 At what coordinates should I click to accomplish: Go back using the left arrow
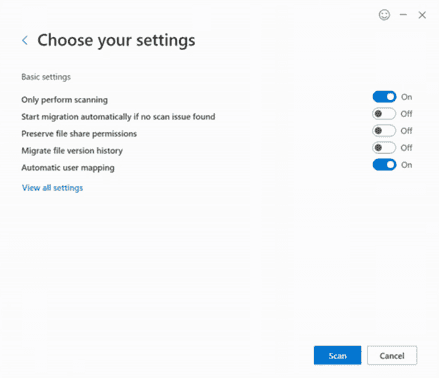click(x=25, y=40)
